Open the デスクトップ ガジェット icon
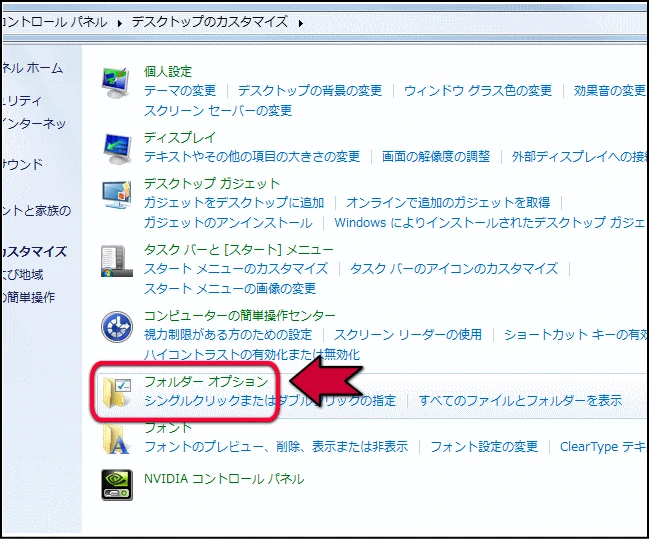Image resolution: width=649 pixels, height=539 pixels. (117, 194)
